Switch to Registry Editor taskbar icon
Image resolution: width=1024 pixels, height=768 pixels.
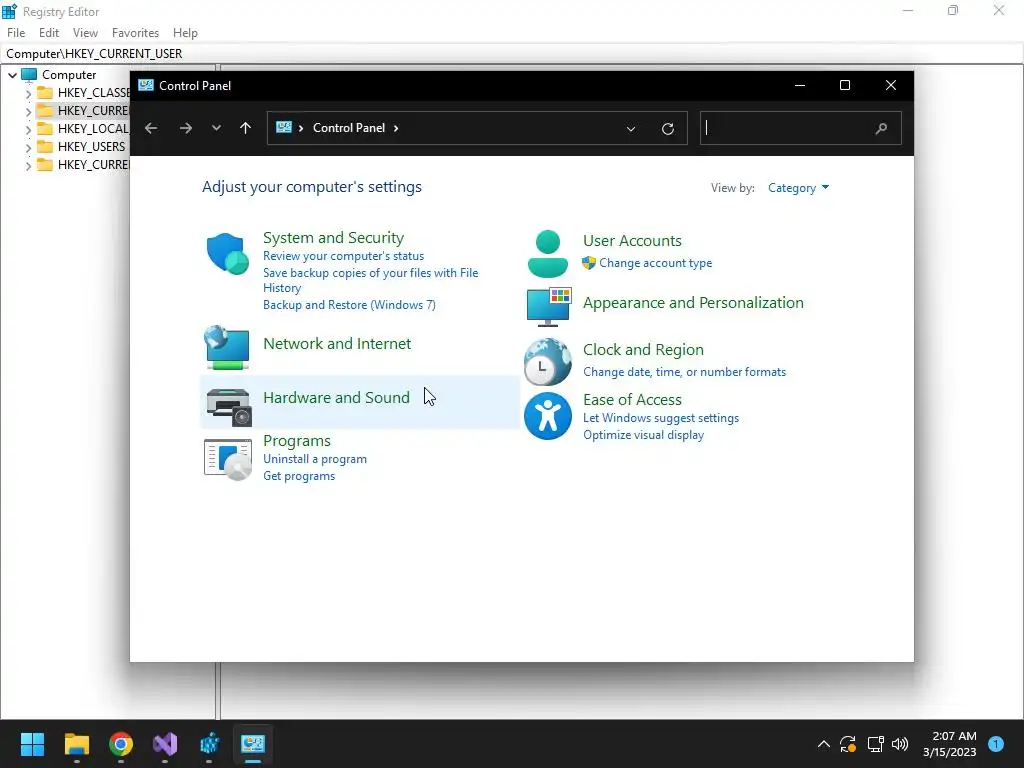click(209, 744)
